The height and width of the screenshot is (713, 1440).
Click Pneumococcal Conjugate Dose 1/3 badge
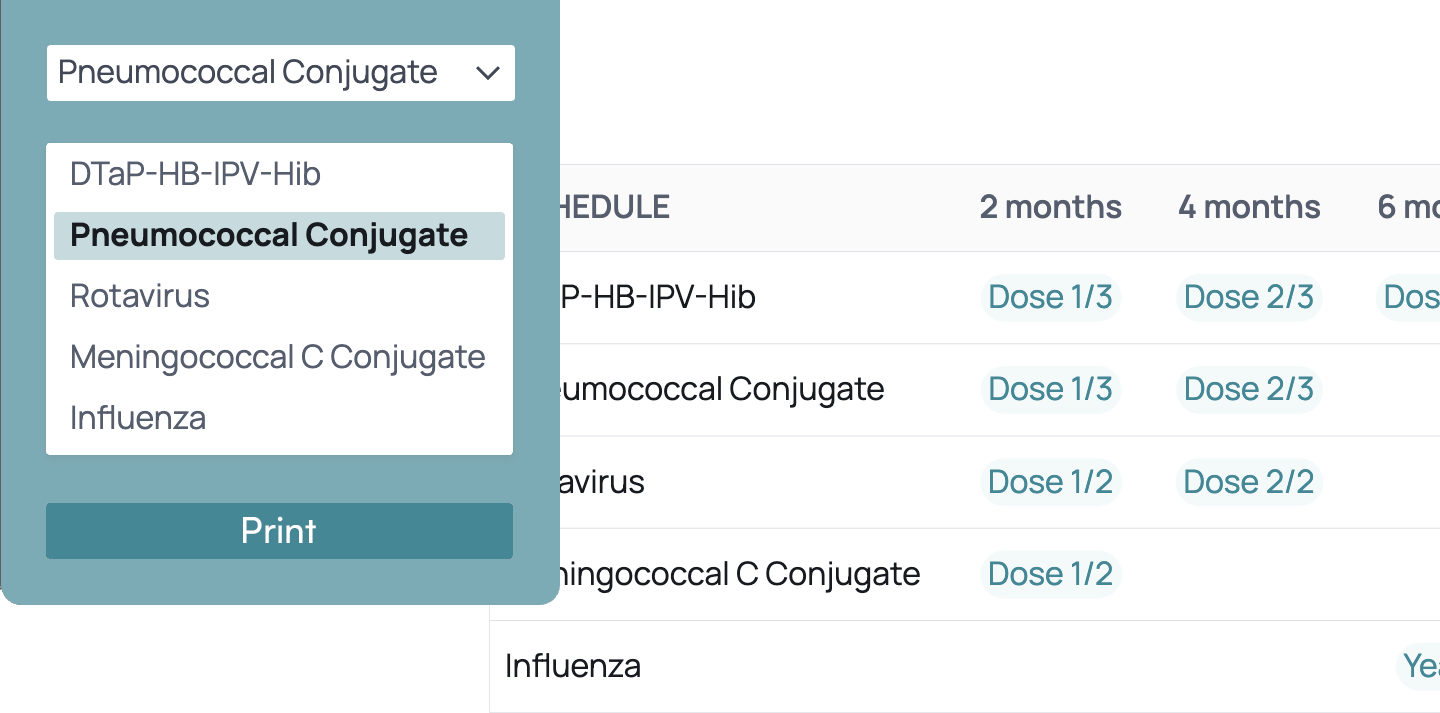tap(1050, 389)
